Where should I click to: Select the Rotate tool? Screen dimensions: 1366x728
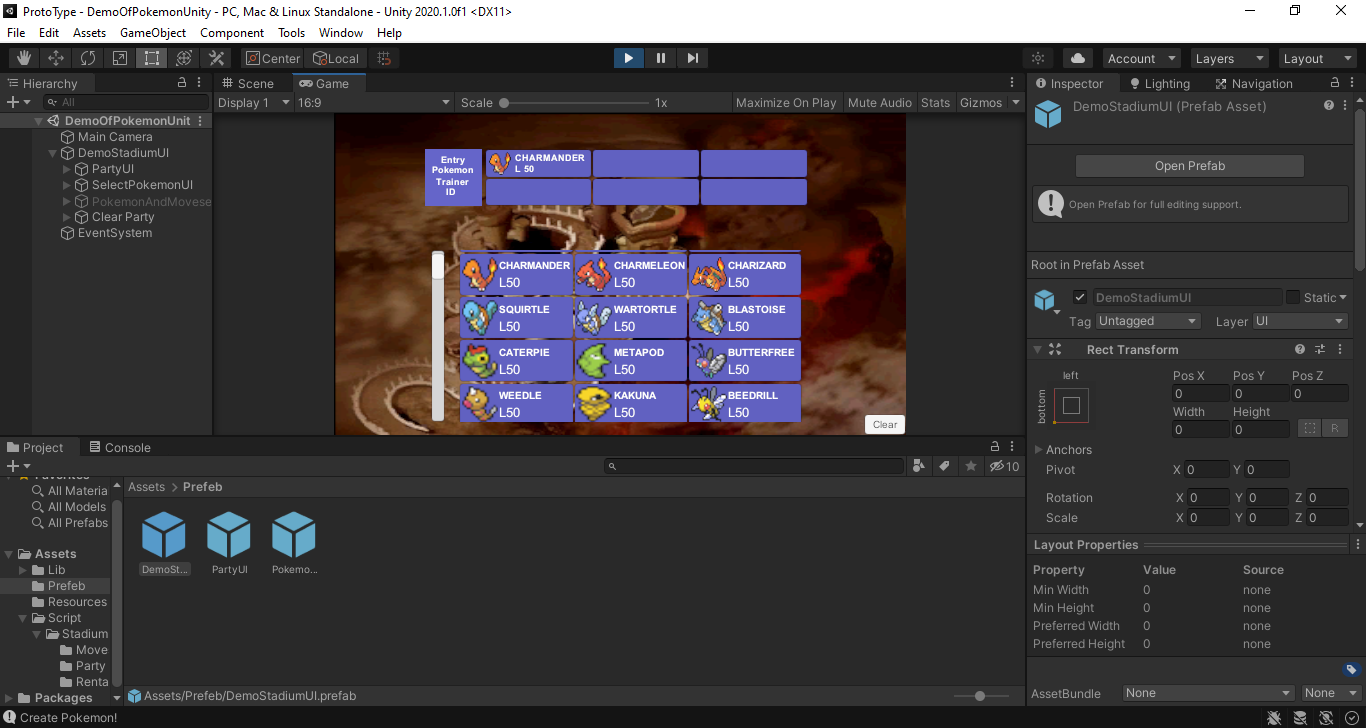(88, 58)
